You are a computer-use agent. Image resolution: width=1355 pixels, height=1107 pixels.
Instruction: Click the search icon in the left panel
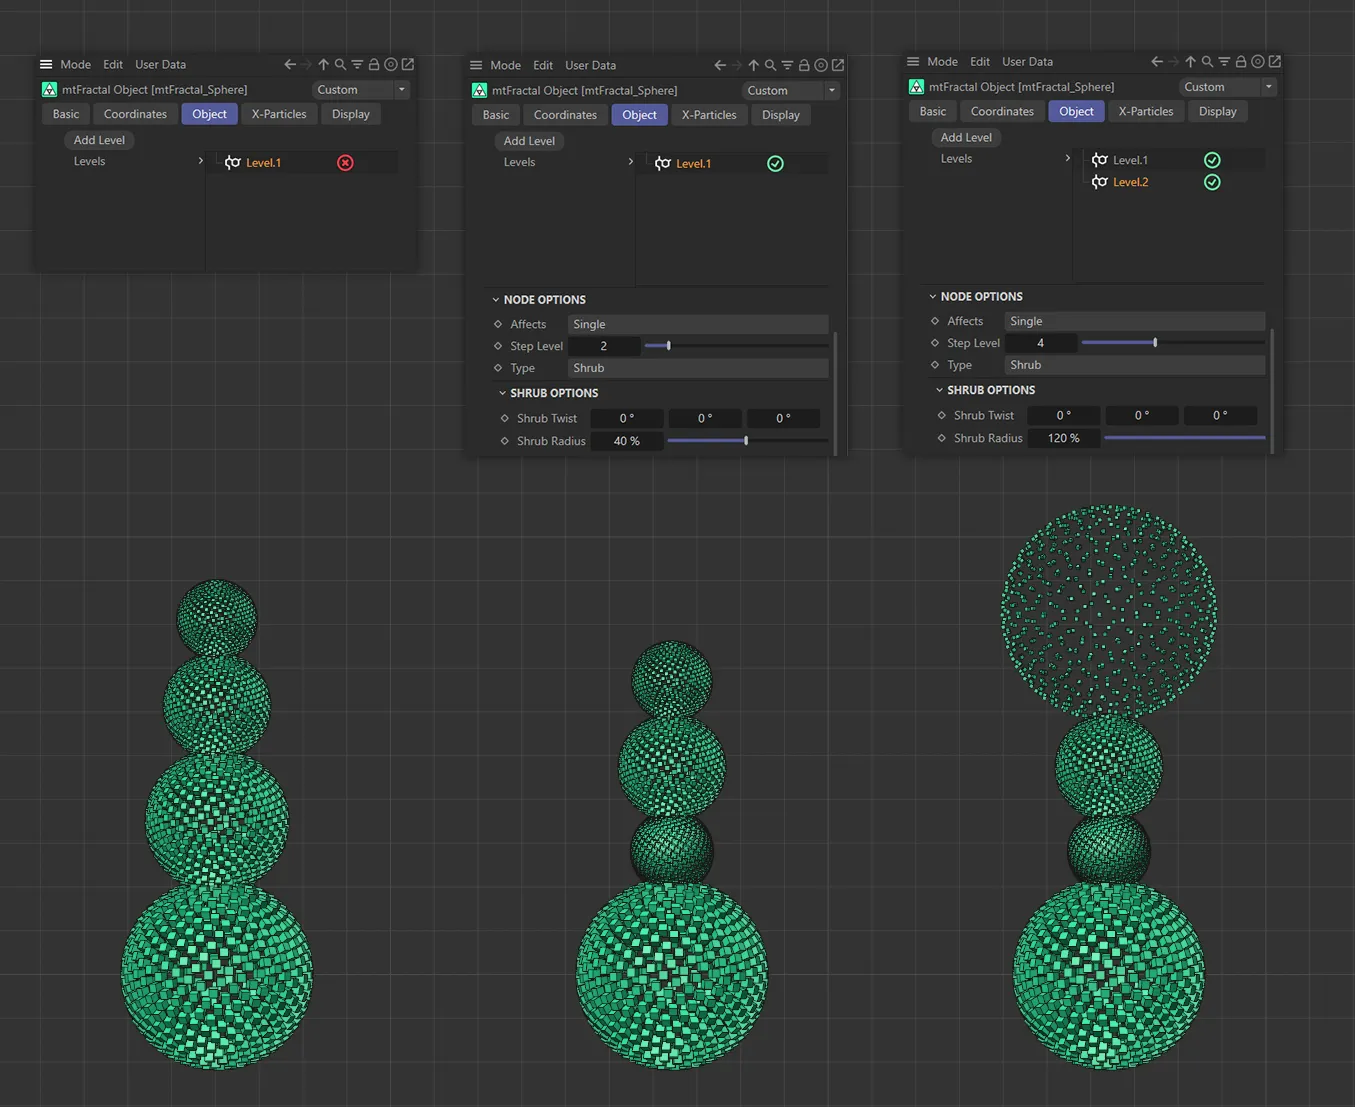click(x=340, y=64)
